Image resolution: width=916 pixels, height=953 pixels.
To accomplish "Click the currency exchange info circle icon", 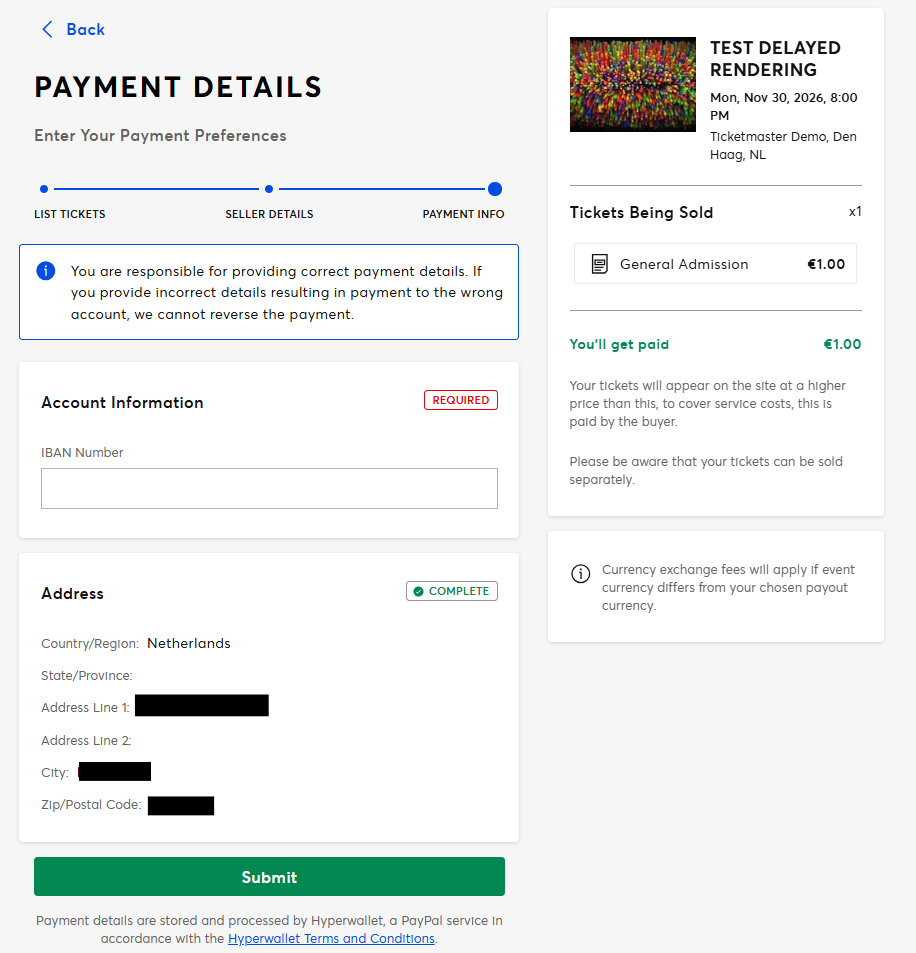I will pyautogui.click(x=580, y=573).
